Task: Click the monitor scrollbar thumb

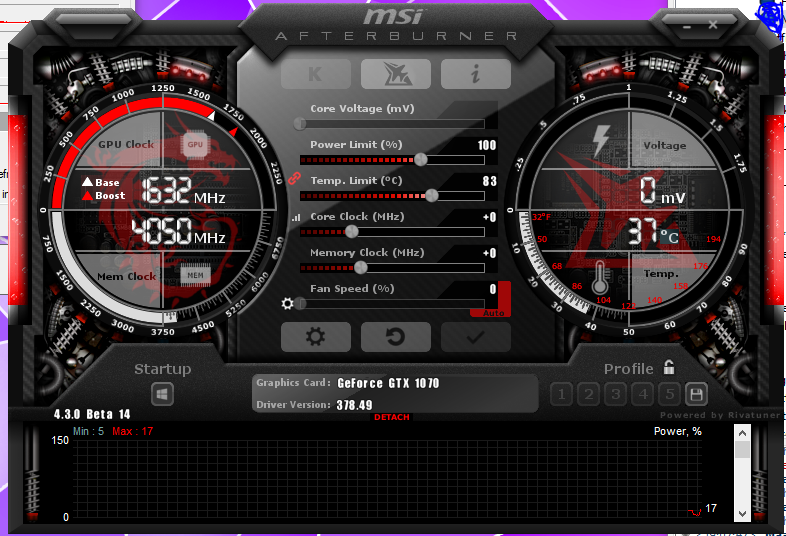Action: pos(742,449)
